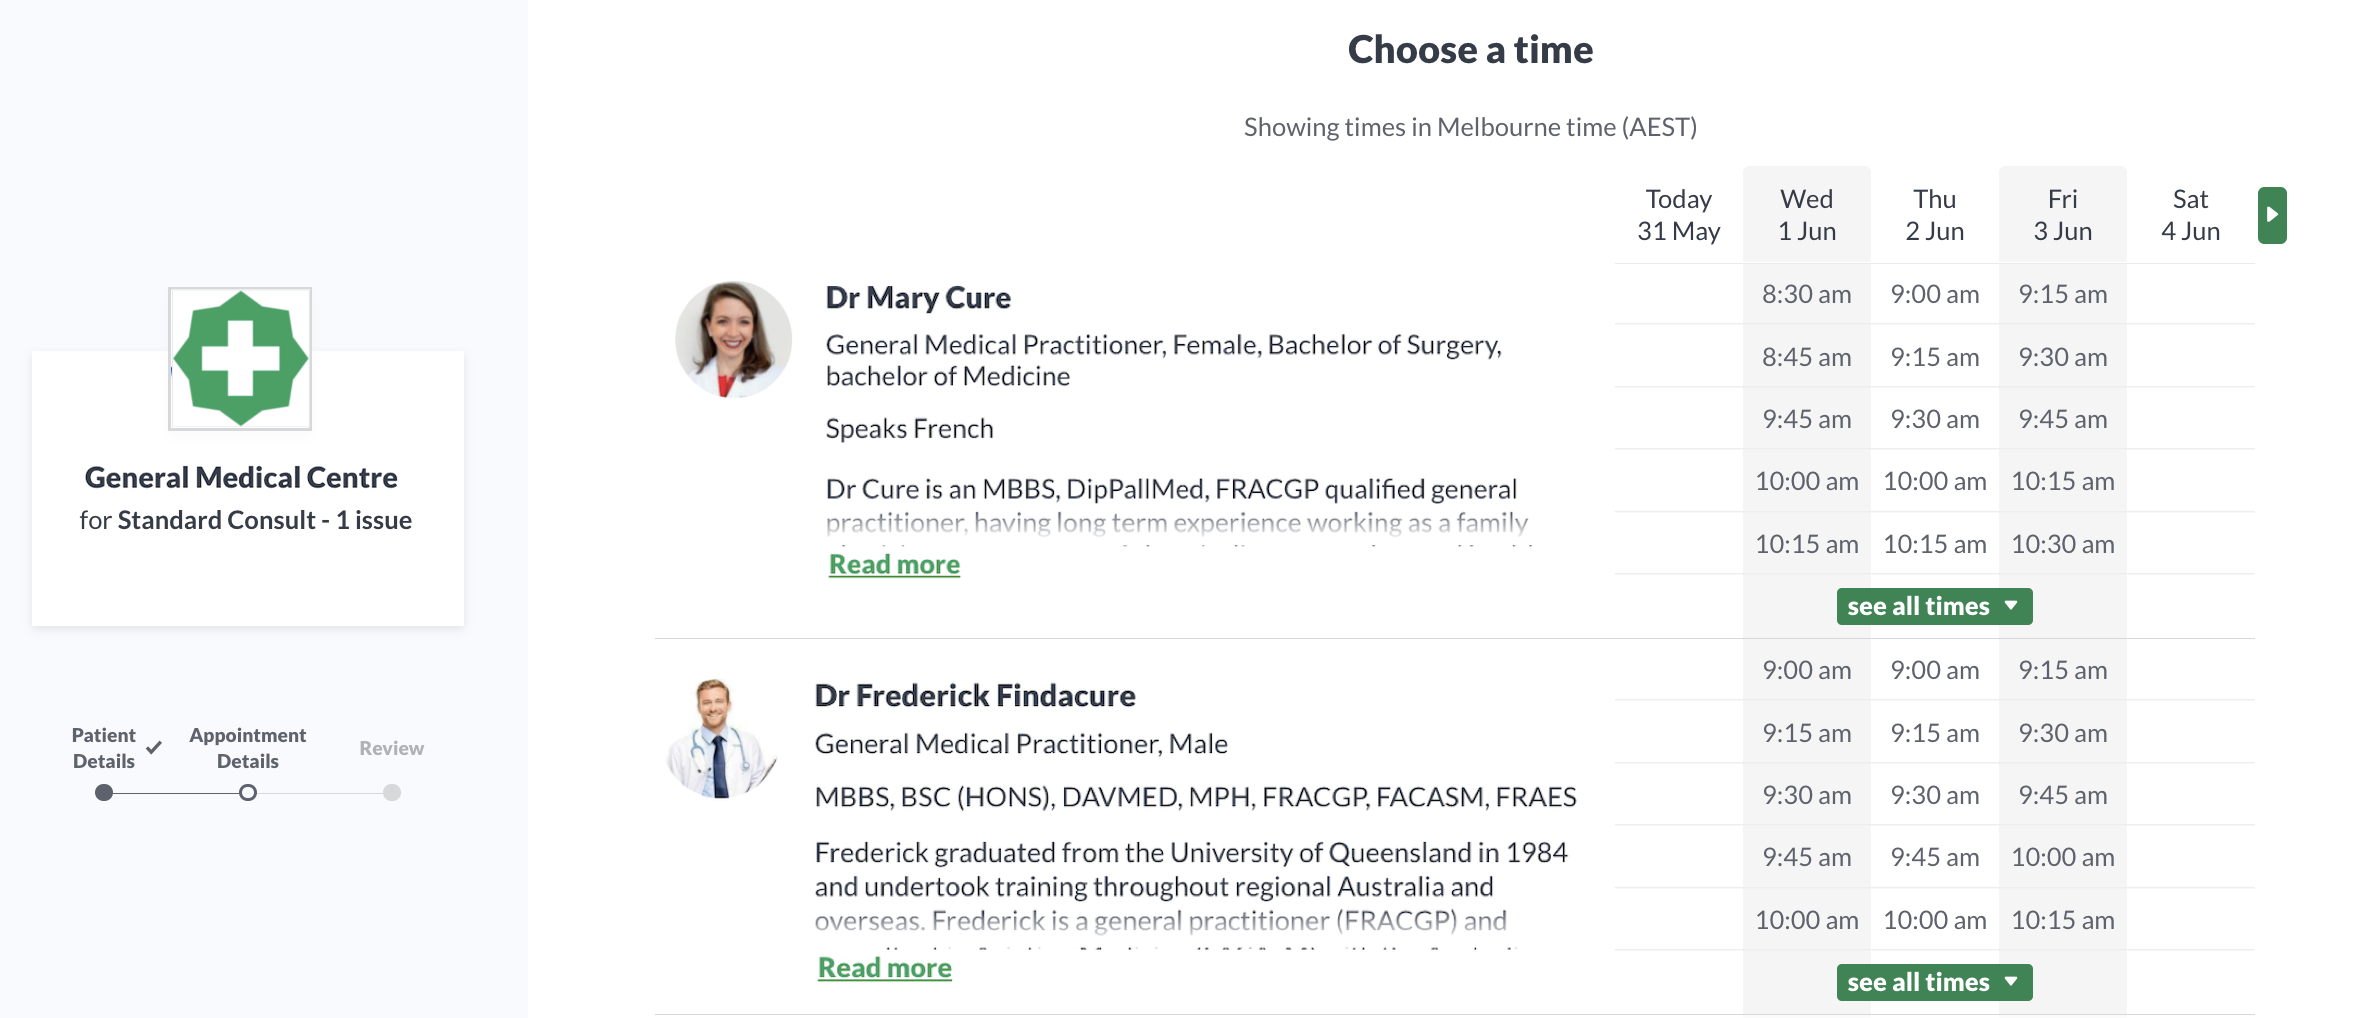Click the General Medical Centre cross logo
This screenshot has width=2364, height=1018.
pyautogui.click(x=240, y=359)
